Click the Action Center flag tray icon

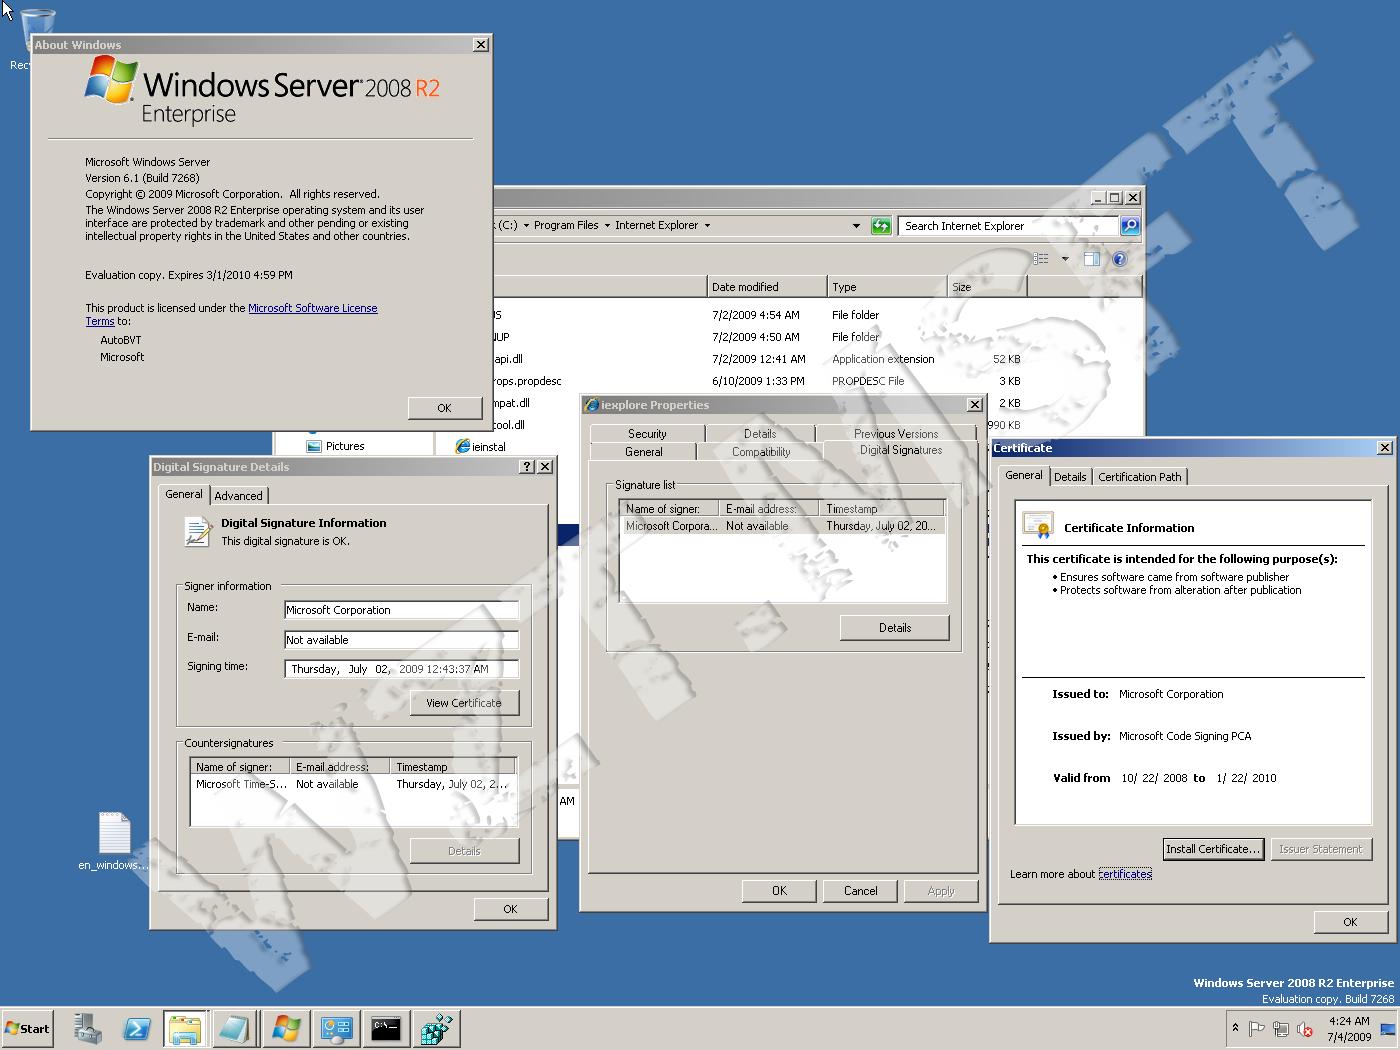coord(1257,1028)
